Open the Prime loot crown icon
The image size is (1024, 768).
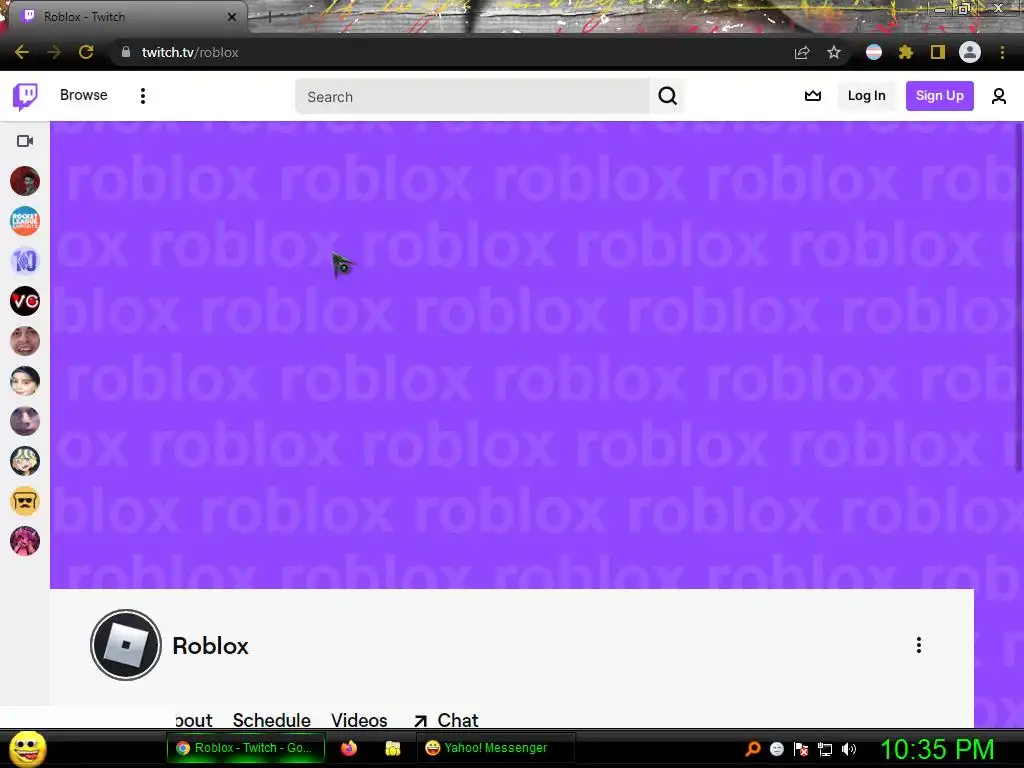pyautogui.click(x=812, y=96)
